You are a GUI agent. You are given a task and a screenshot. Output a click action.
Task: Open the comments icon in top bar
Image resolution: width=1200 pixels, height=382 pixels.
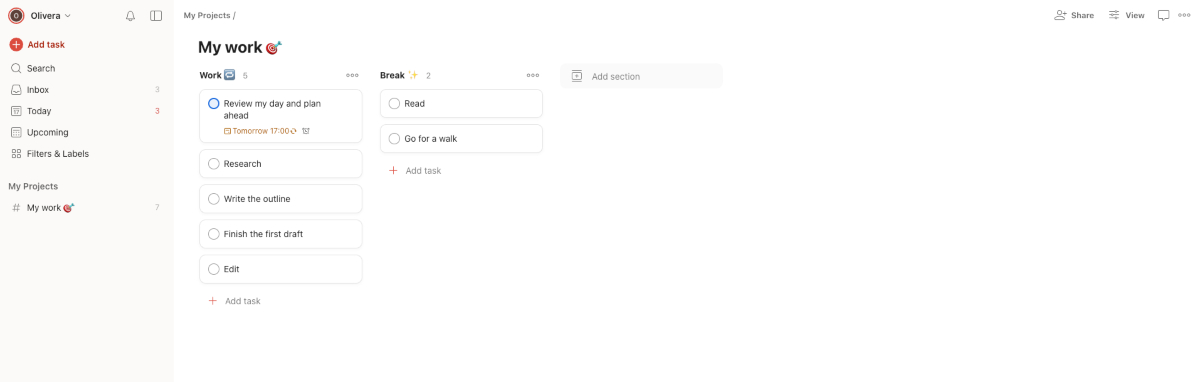click(x=1163, y=15)
